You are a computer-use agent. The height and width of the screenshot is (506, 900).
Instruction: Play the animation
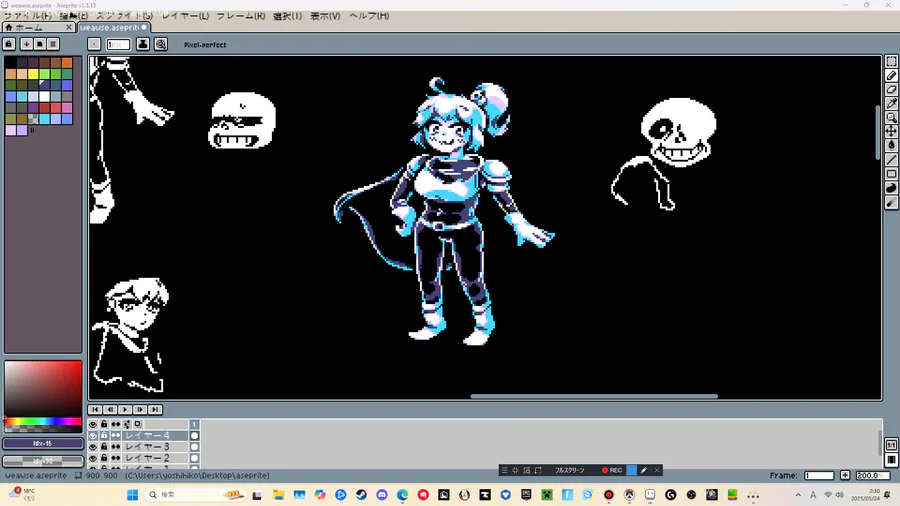tap(125, 410)
